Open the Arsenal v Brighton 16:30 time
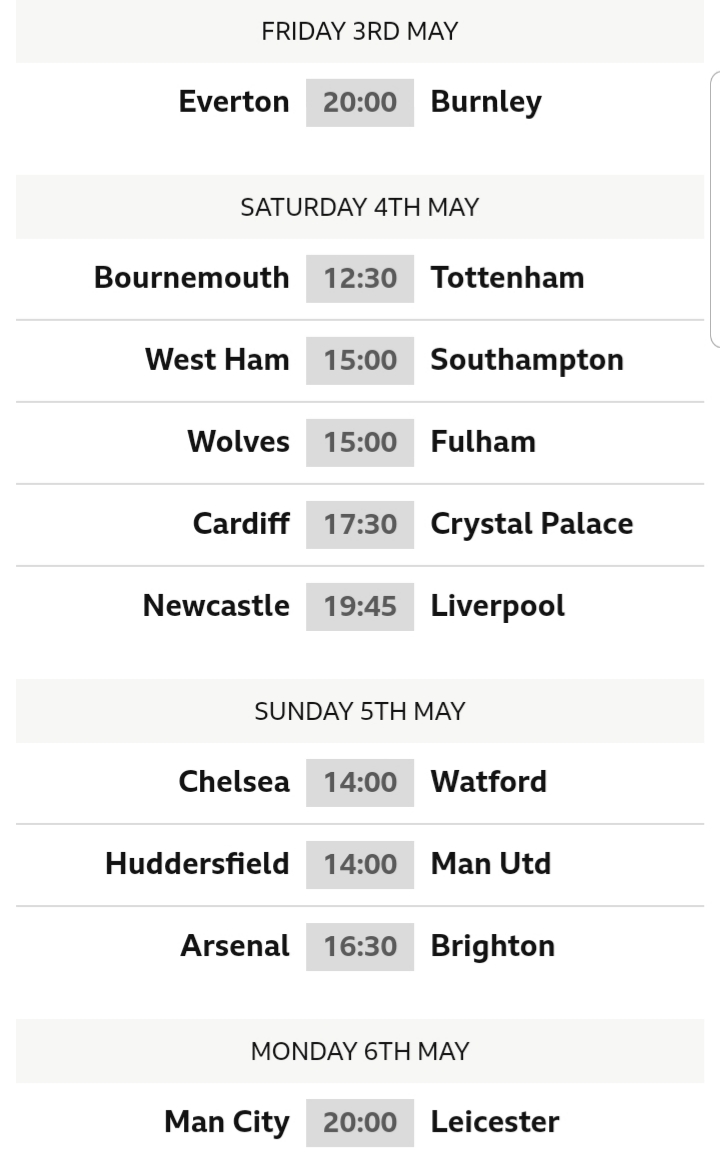This screenshot has height=1175, width=720. point(360,947)
